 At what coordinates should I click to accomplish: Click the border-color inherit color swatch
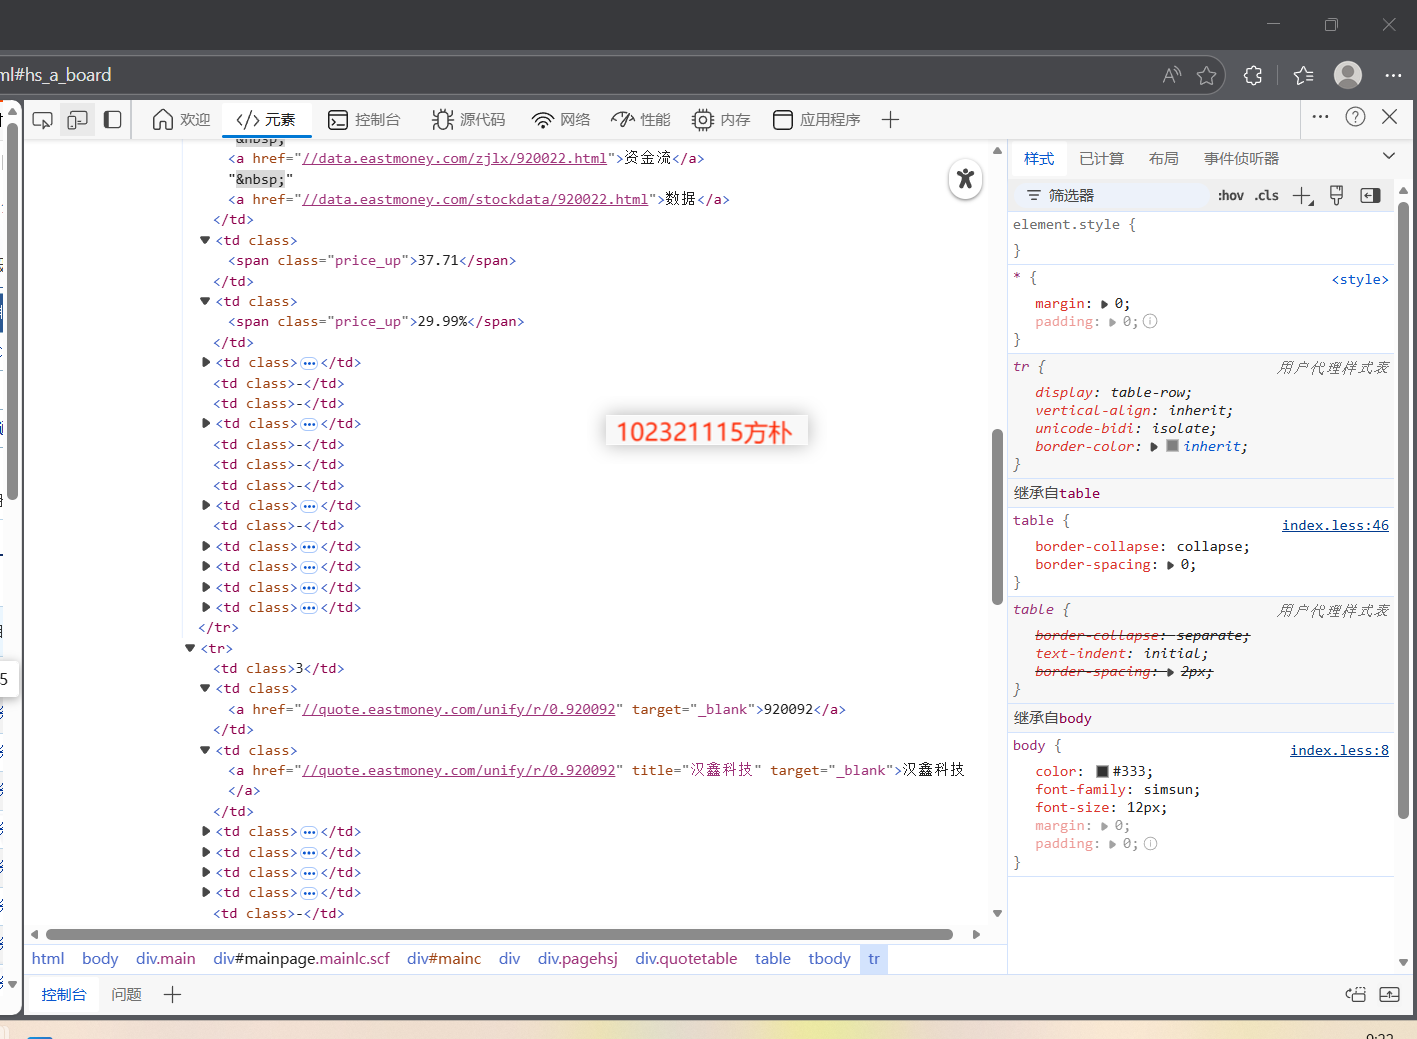point(1172,446)
